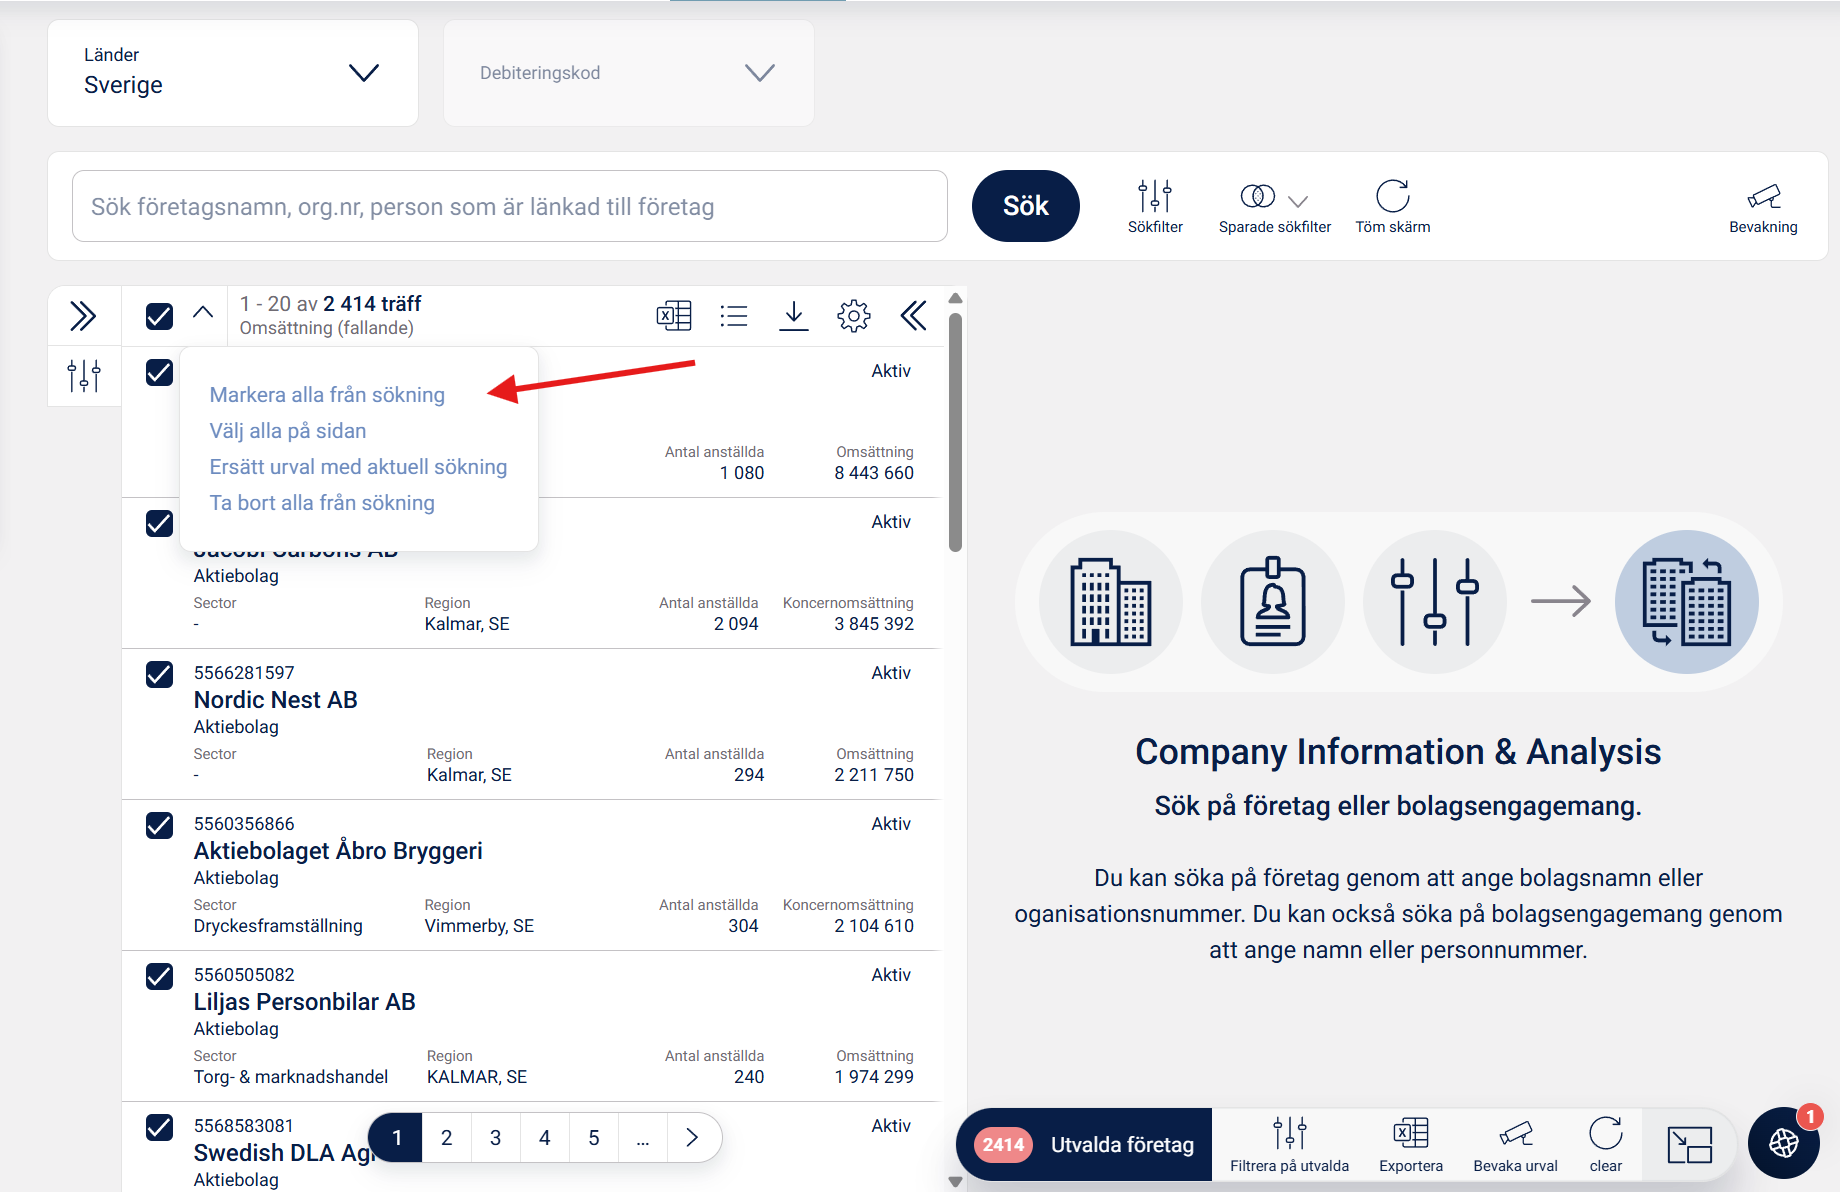The width and height of the screenshot is (1840, 1192).
Task: Switch to list view icon in results header
Action: [734, 316]
